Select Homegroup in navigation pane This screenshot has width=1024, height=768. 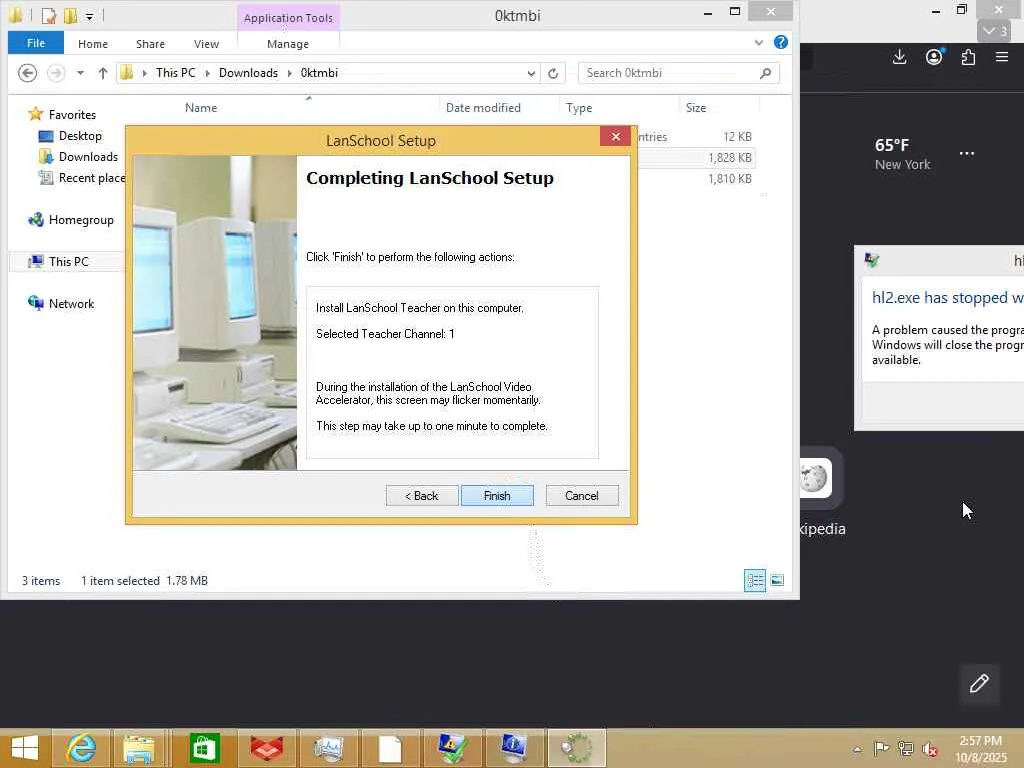[71, 220]
